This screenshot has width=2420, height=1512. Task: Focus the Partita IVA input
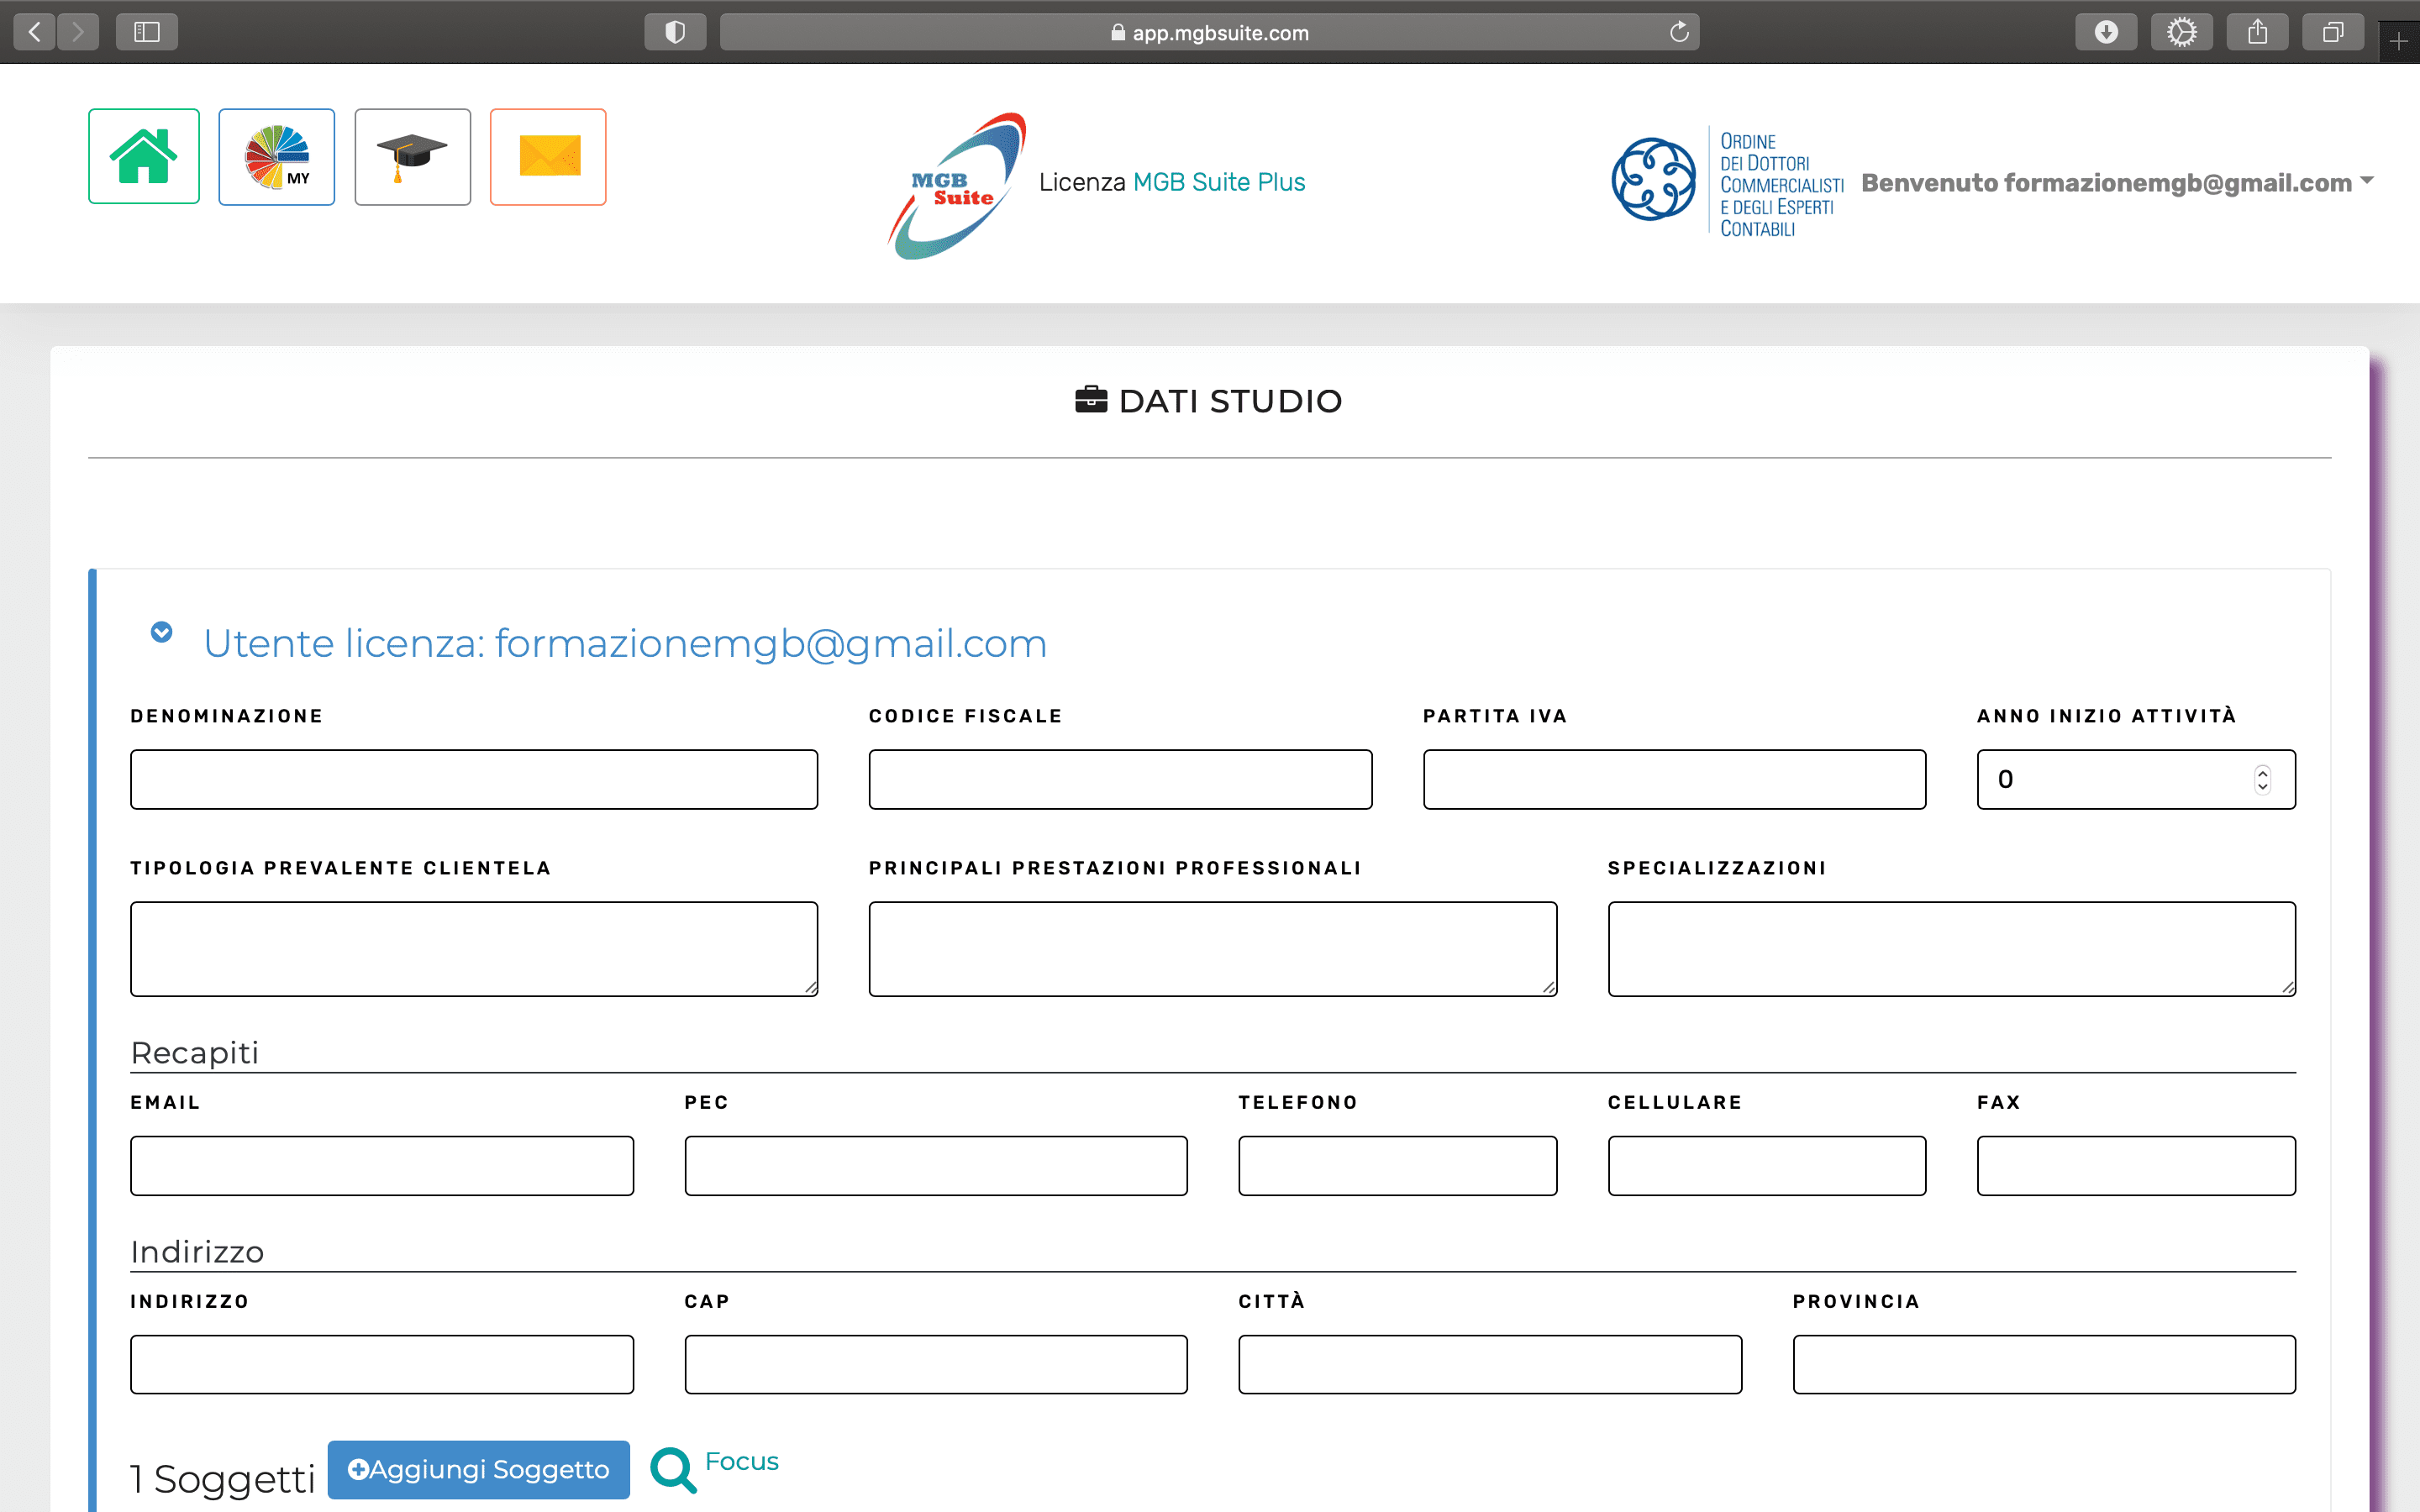pyautogui.click(x=1674, y=779)
